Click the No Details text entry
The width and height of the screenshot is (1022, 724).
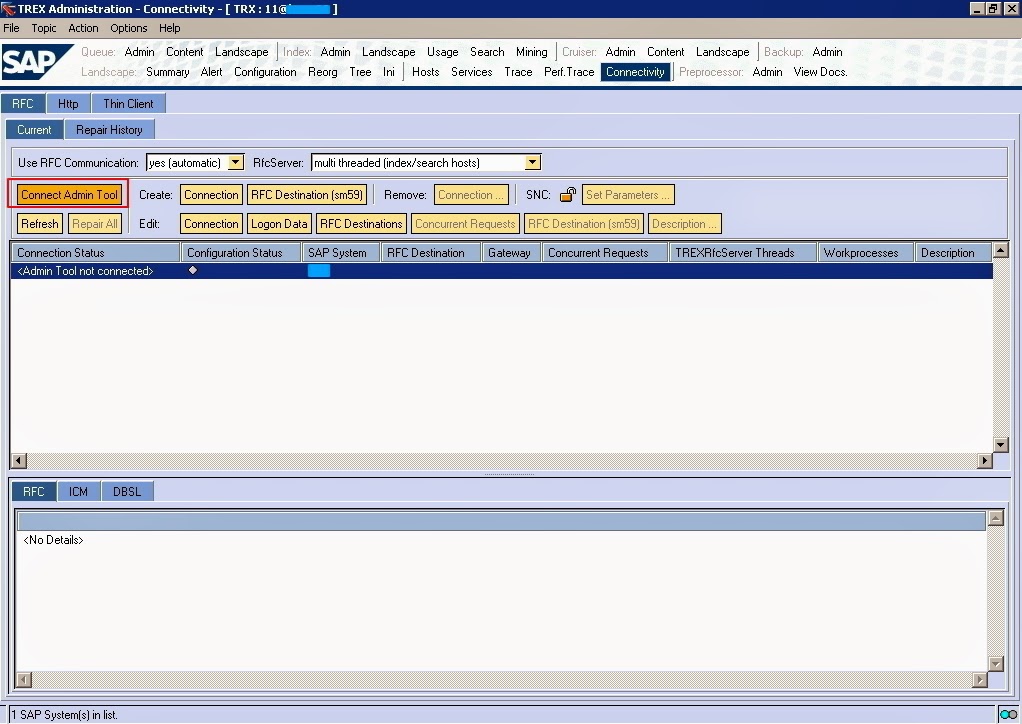pyautogui.click(x=53, y=540)
